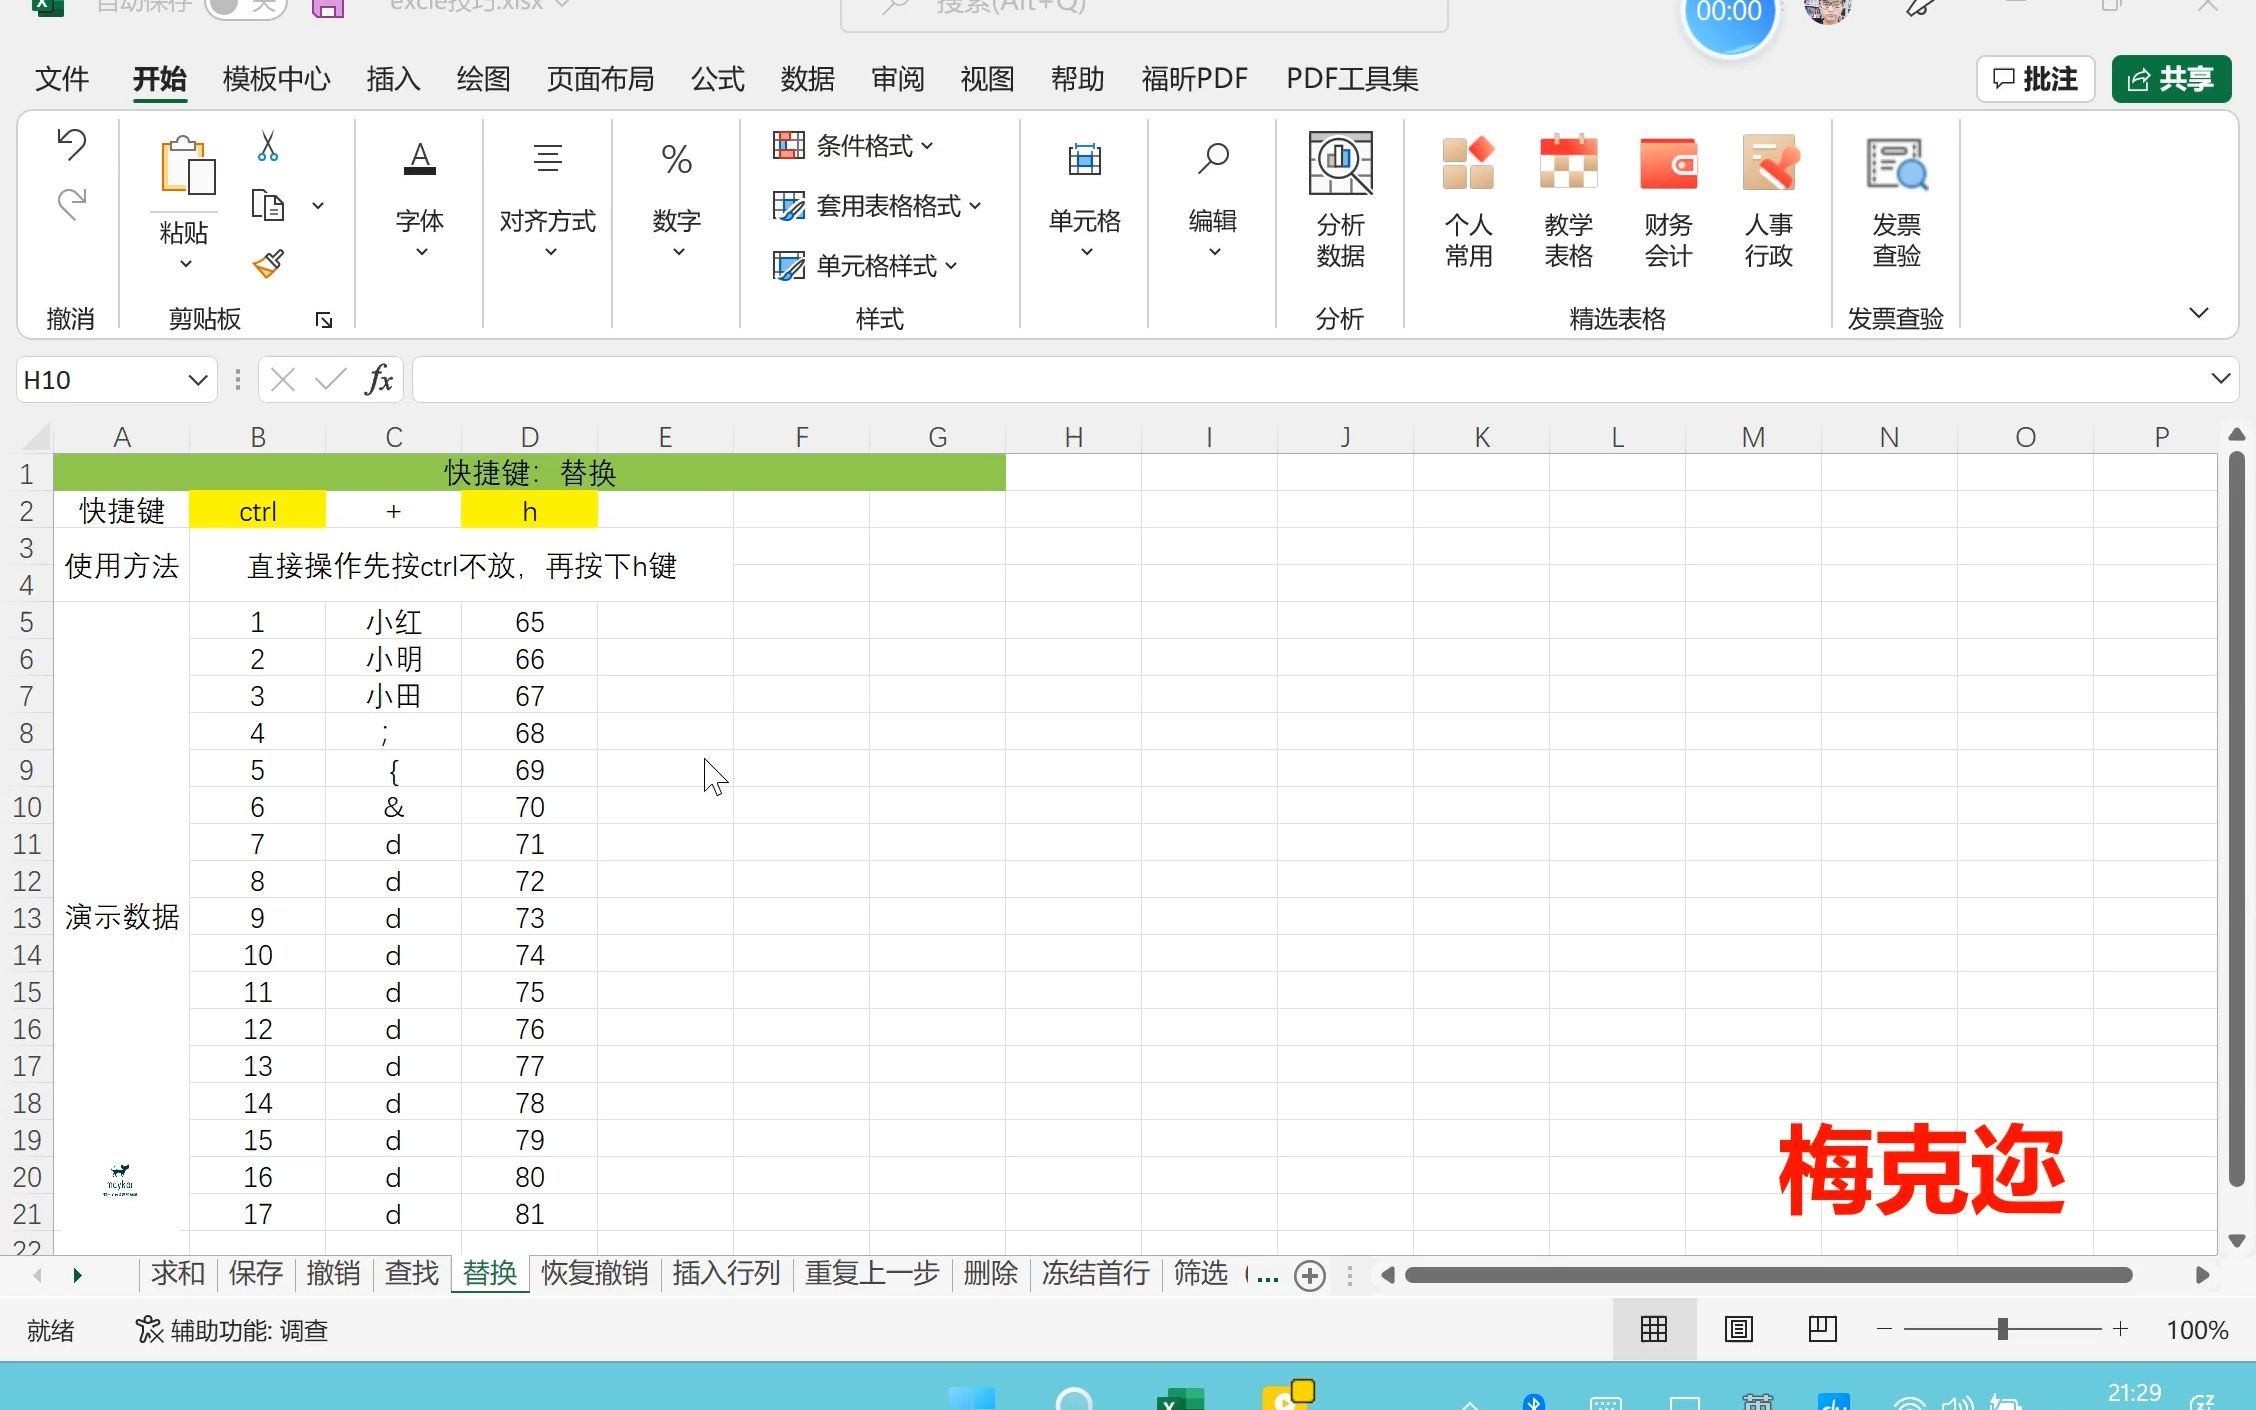2256x1410 pixels.
Task: Switch to Normal view in status bar
Action: [1654, 1329]
